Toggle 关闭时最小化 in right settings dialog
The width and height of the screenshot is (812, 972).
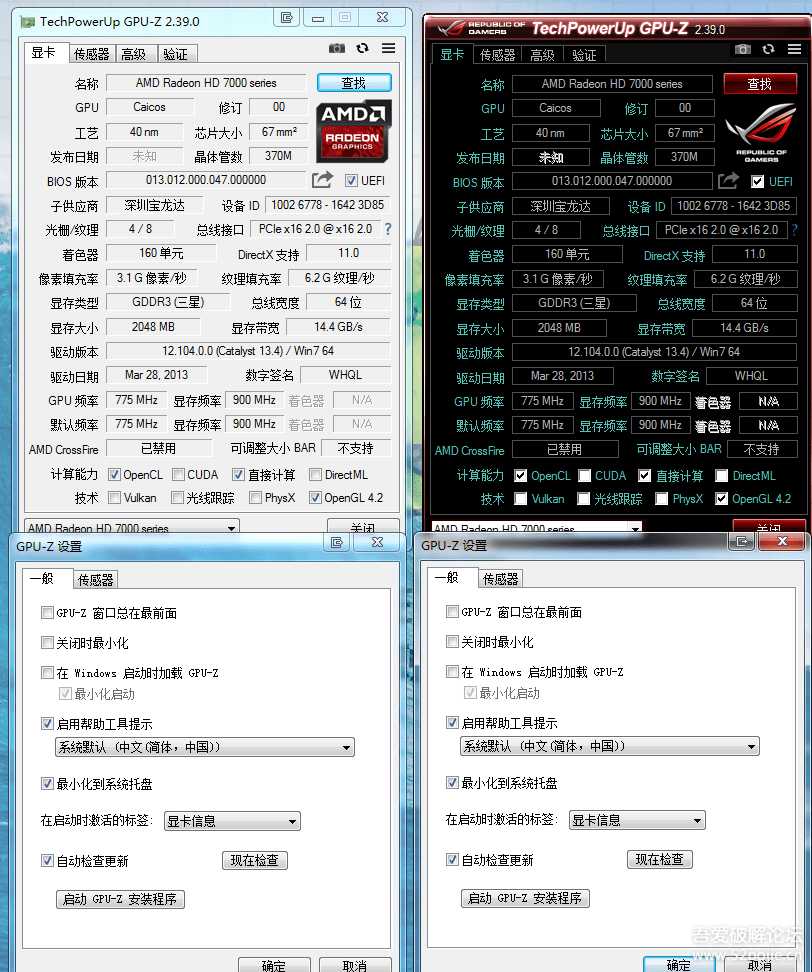click(452, 642)
